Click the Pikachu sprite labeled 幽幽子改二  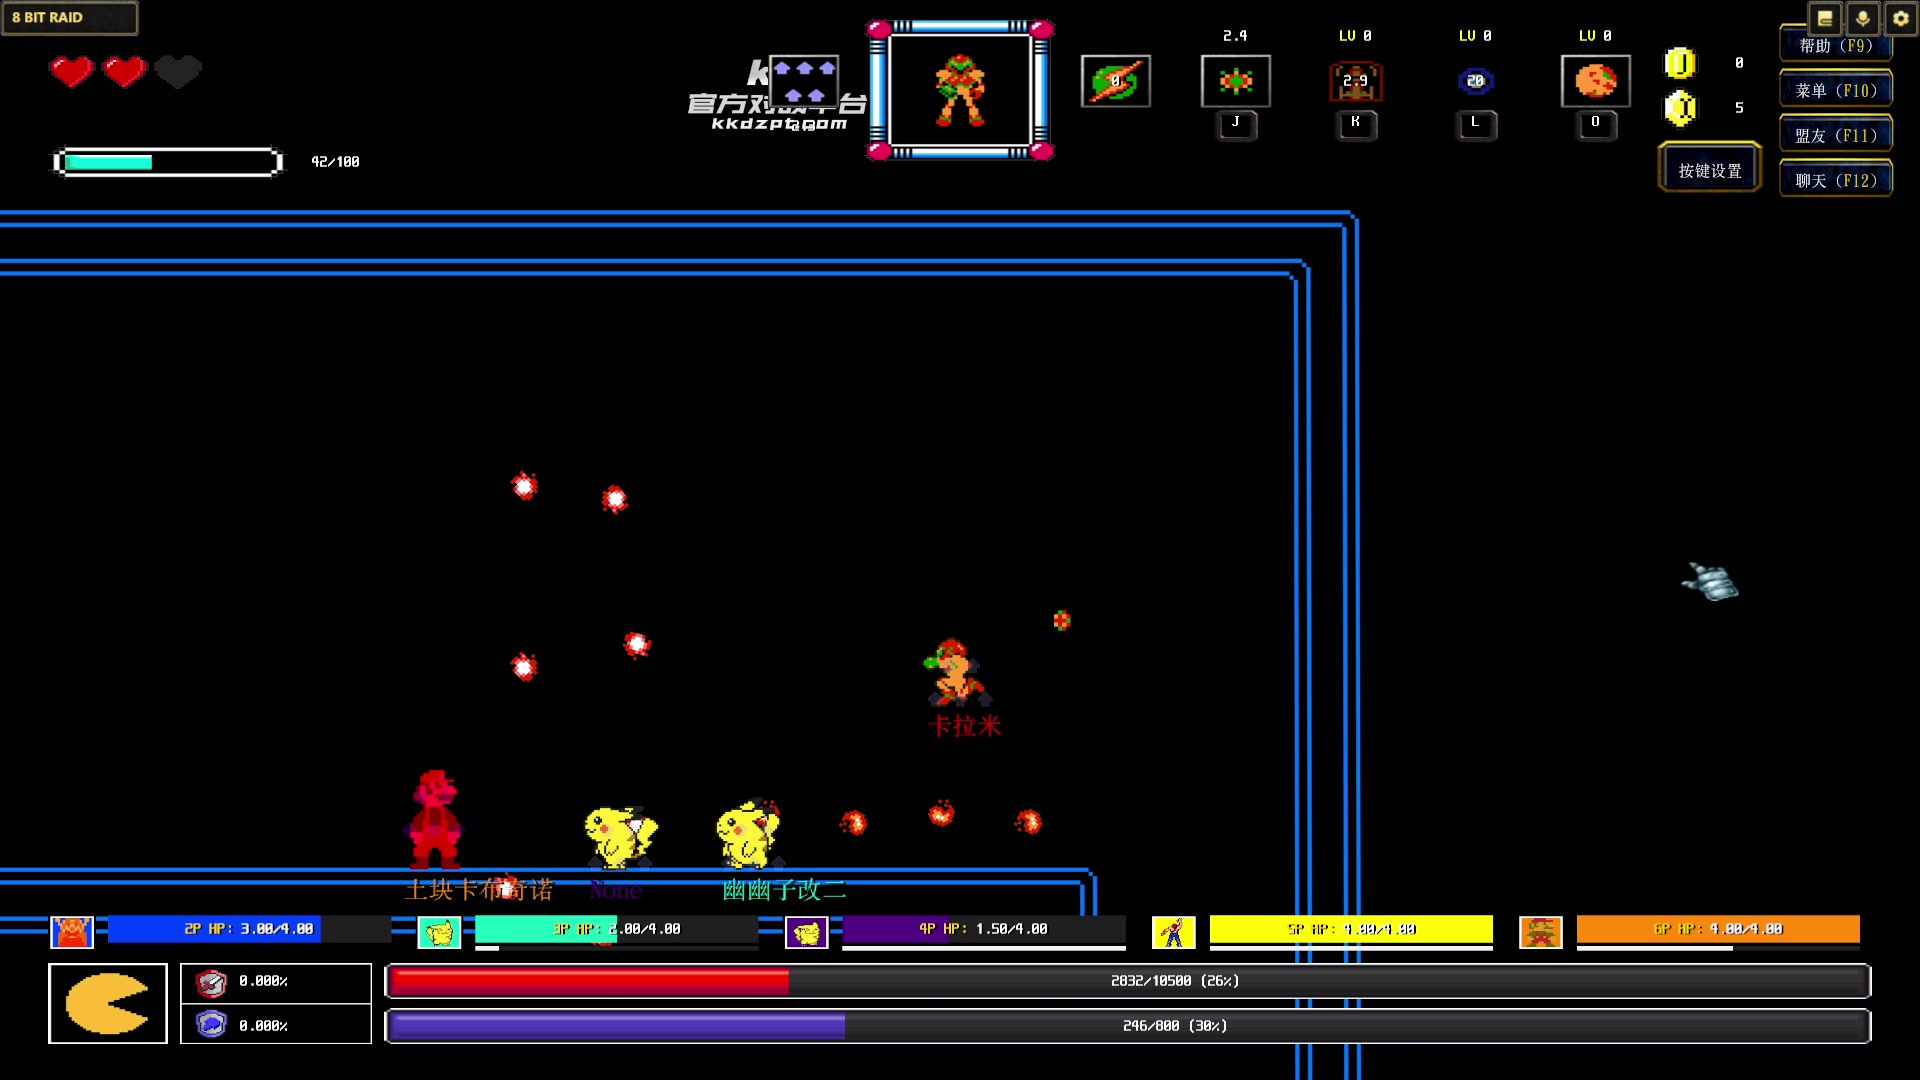[x=748, y=833]
